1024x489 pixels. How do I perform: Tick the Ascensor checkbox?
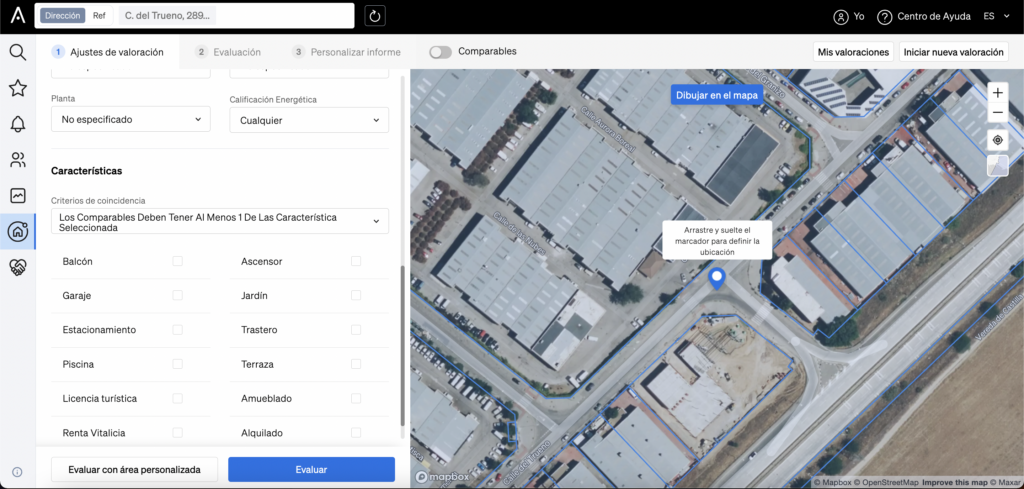point(356,261)
